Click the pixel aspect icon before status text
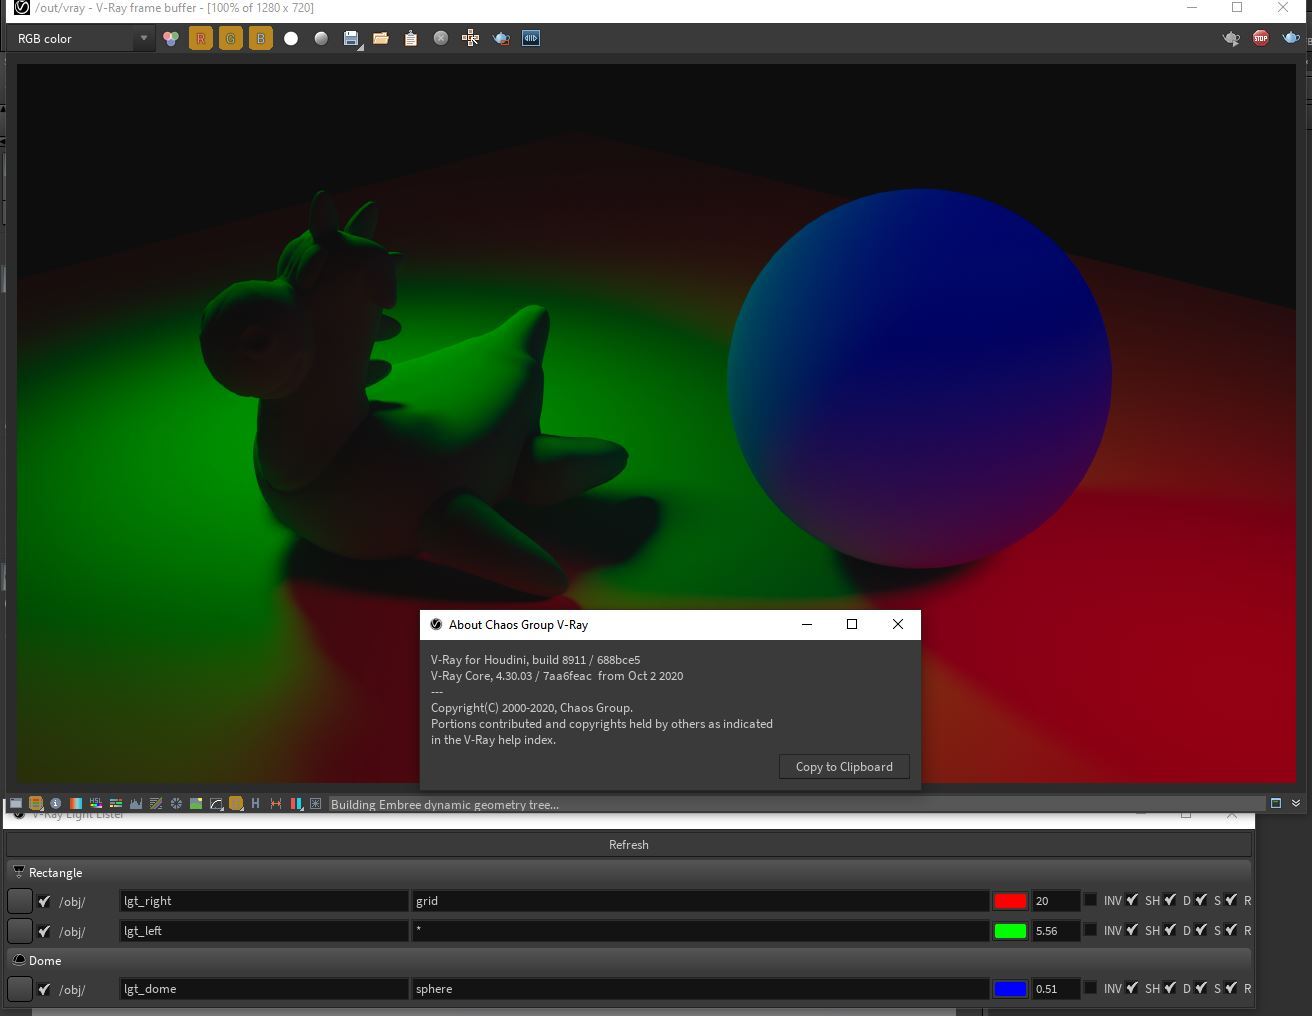 click(x=316, y=803)
